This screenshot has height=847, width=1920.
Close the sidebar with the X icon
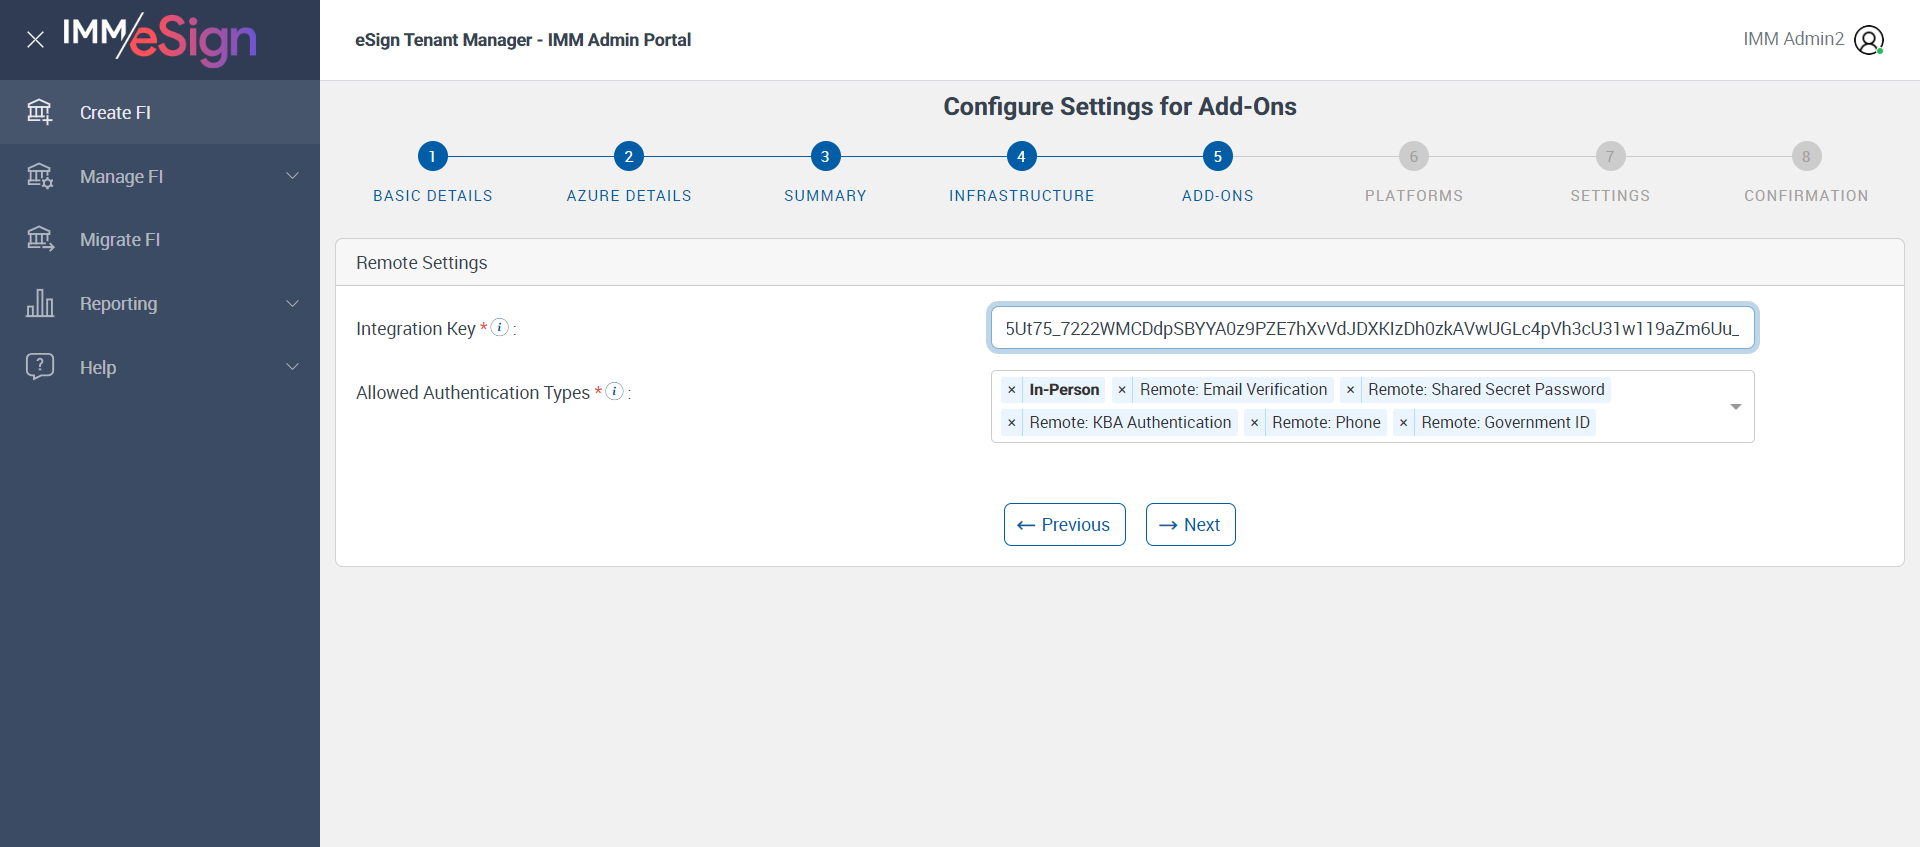click(35, 40)
